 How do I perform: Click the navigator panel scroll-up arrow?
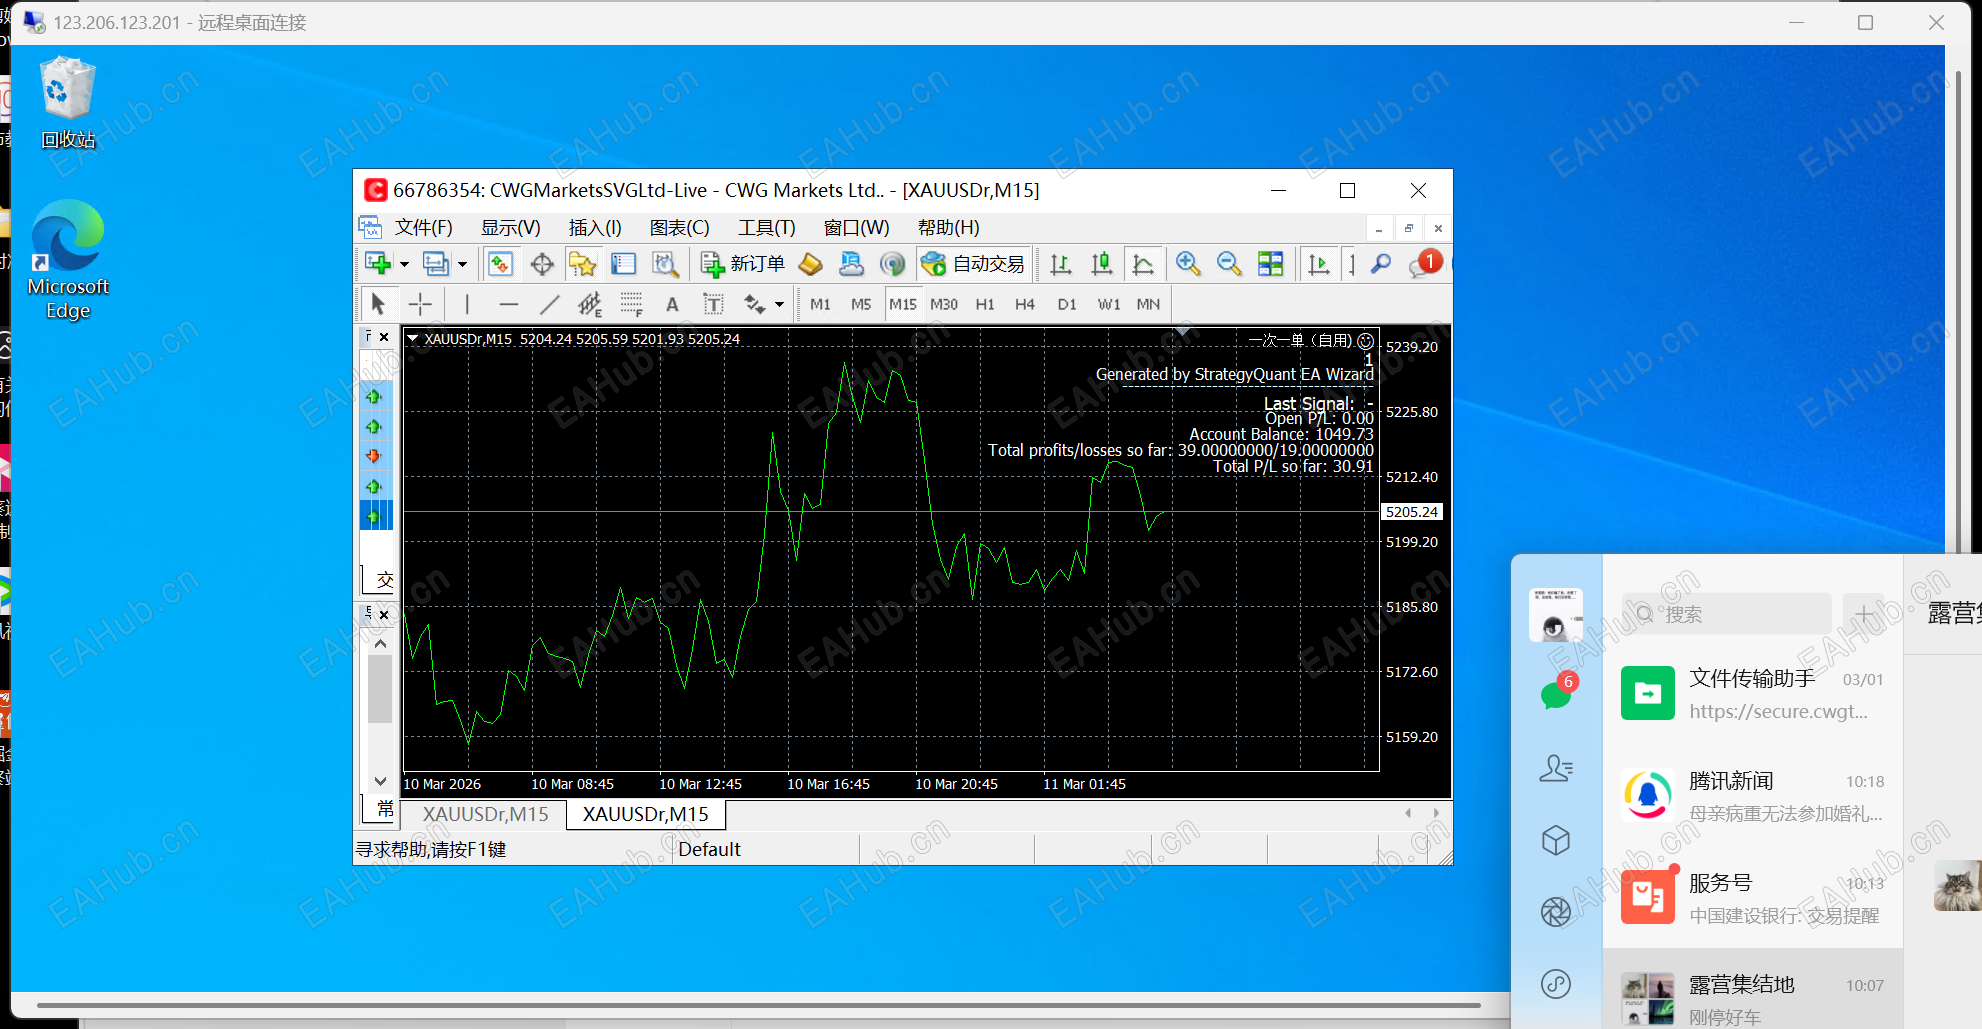click(x=380, y=644)
